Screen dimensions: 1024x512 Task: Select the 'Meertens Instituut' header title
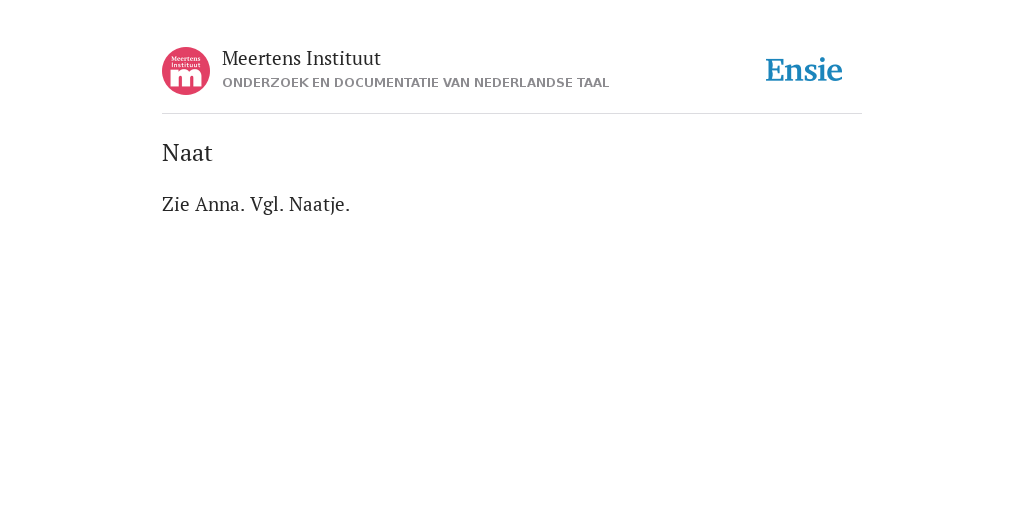[x=301, y=59]
